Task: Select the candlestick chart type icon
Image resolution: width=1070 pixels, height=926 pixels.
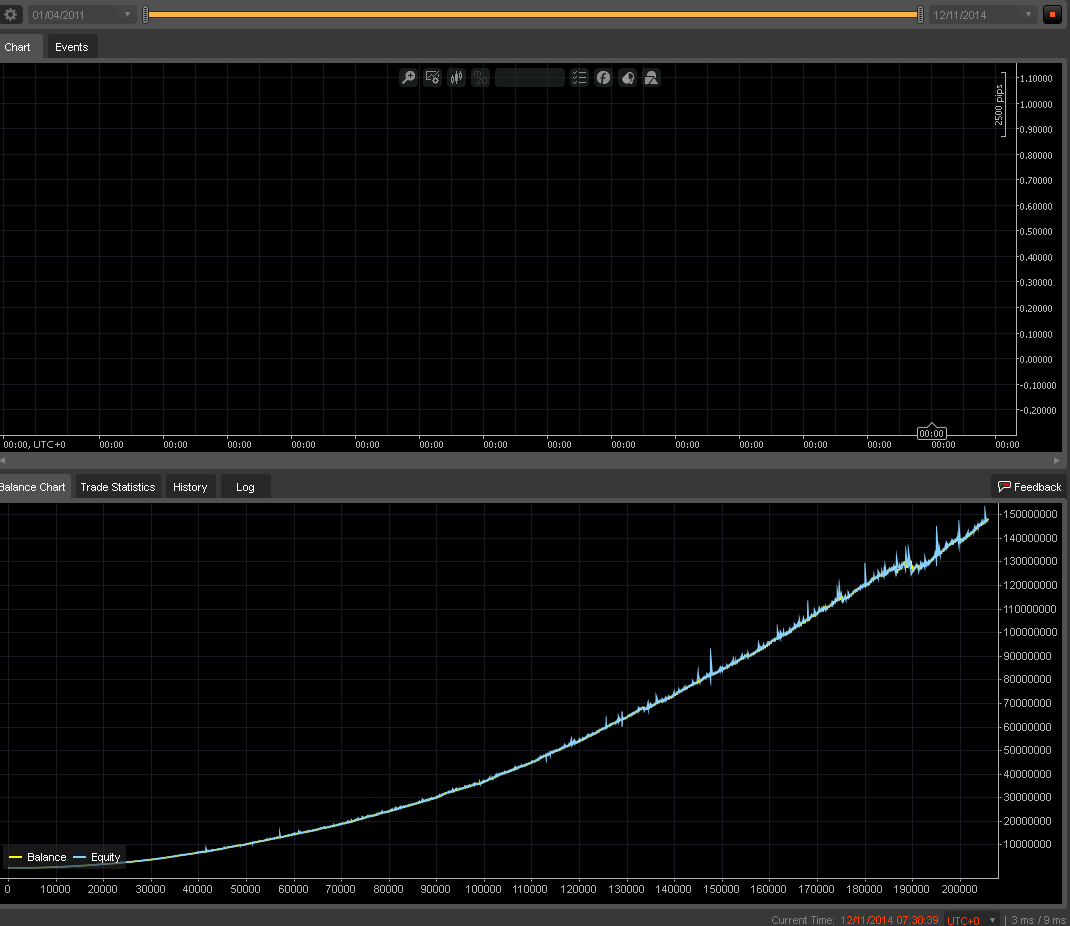Action: coord(457,78)
